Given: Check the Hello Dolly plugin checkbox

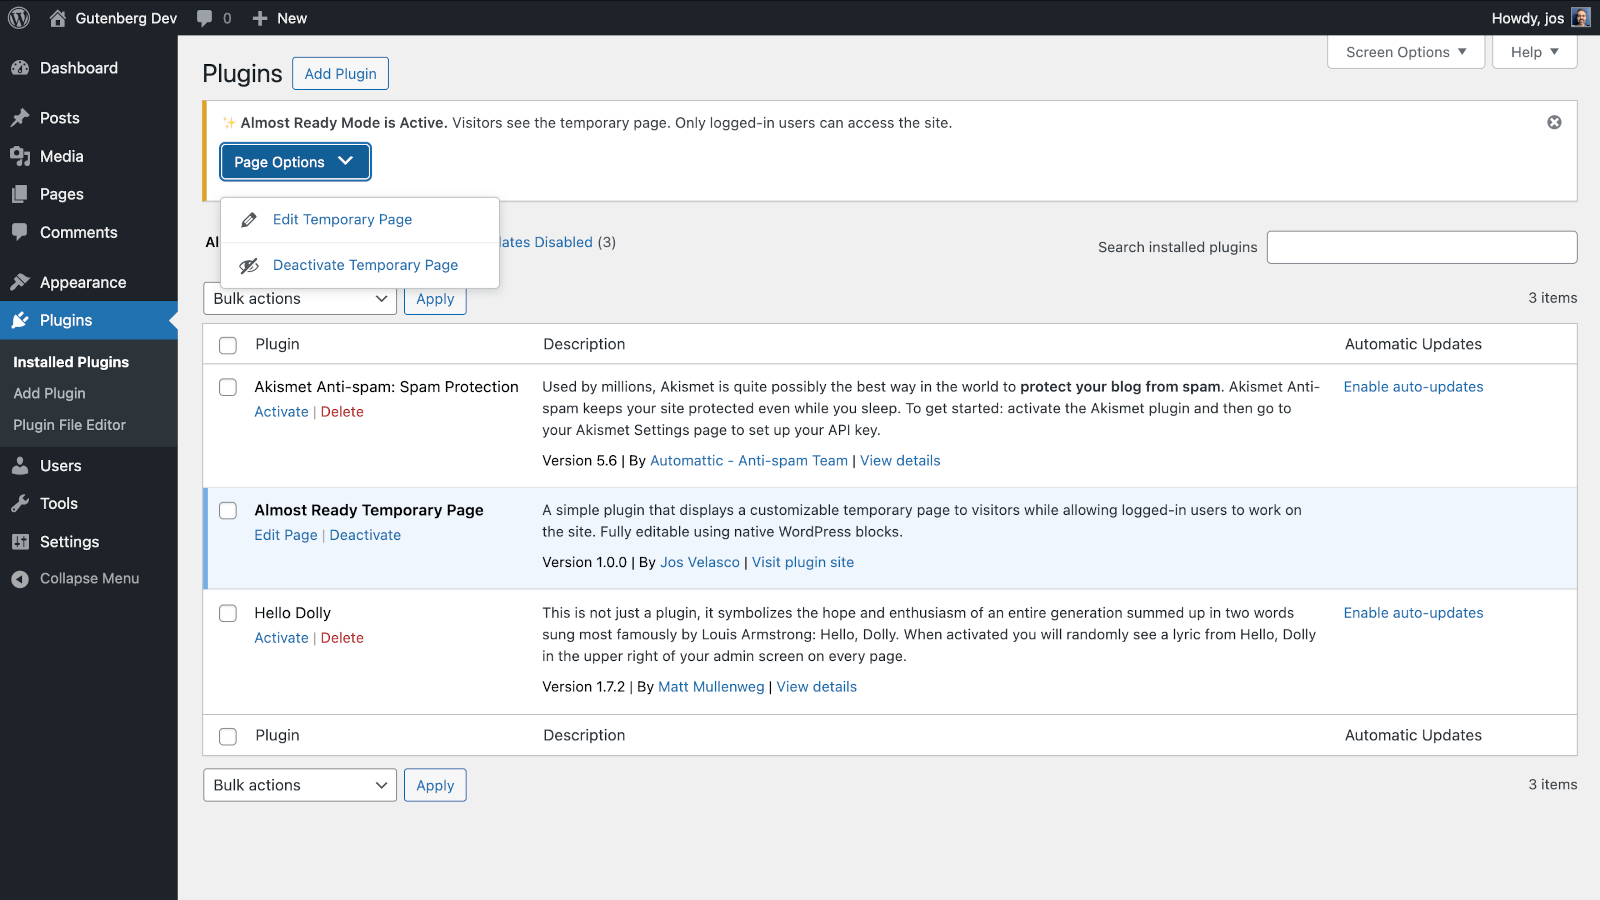Looking at the screenshot, I should (x=227, y=613).
